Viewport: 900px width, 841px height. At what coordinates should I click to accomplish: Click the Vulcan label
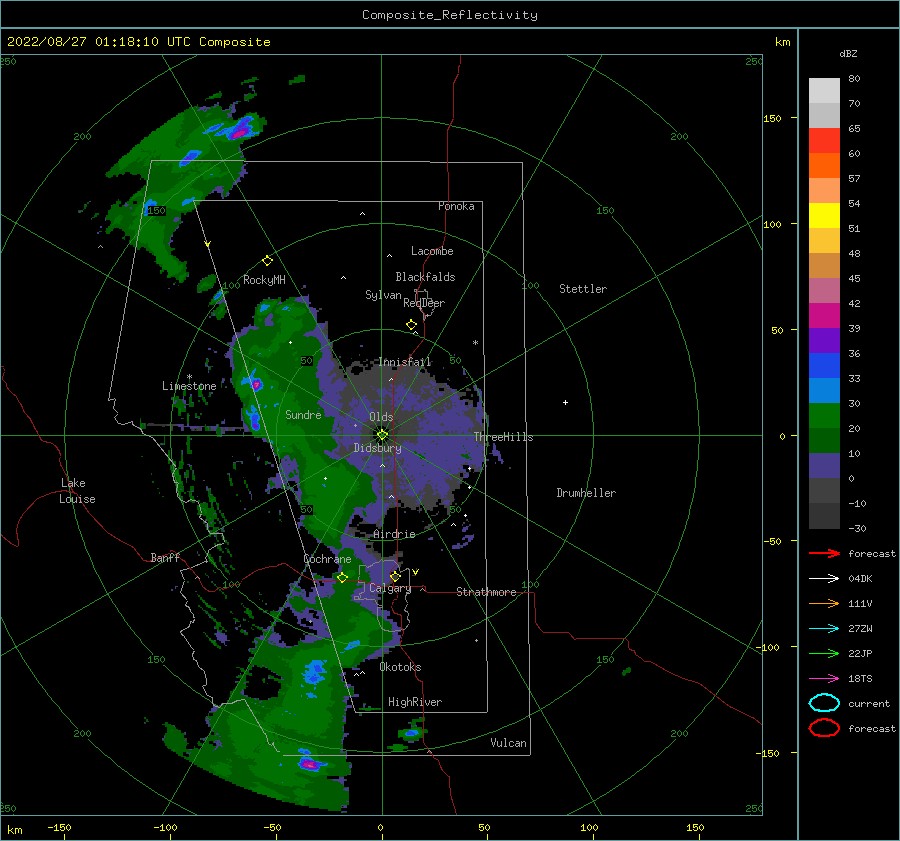point(509,743)
